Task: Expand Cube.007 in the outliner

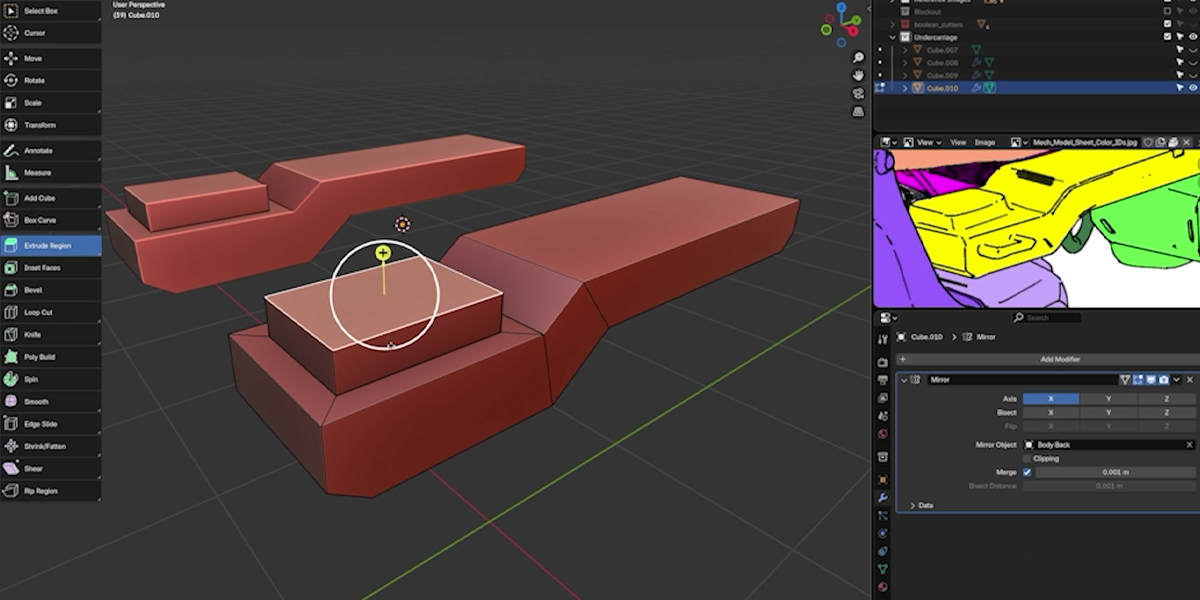Action: tap(905, 50)
